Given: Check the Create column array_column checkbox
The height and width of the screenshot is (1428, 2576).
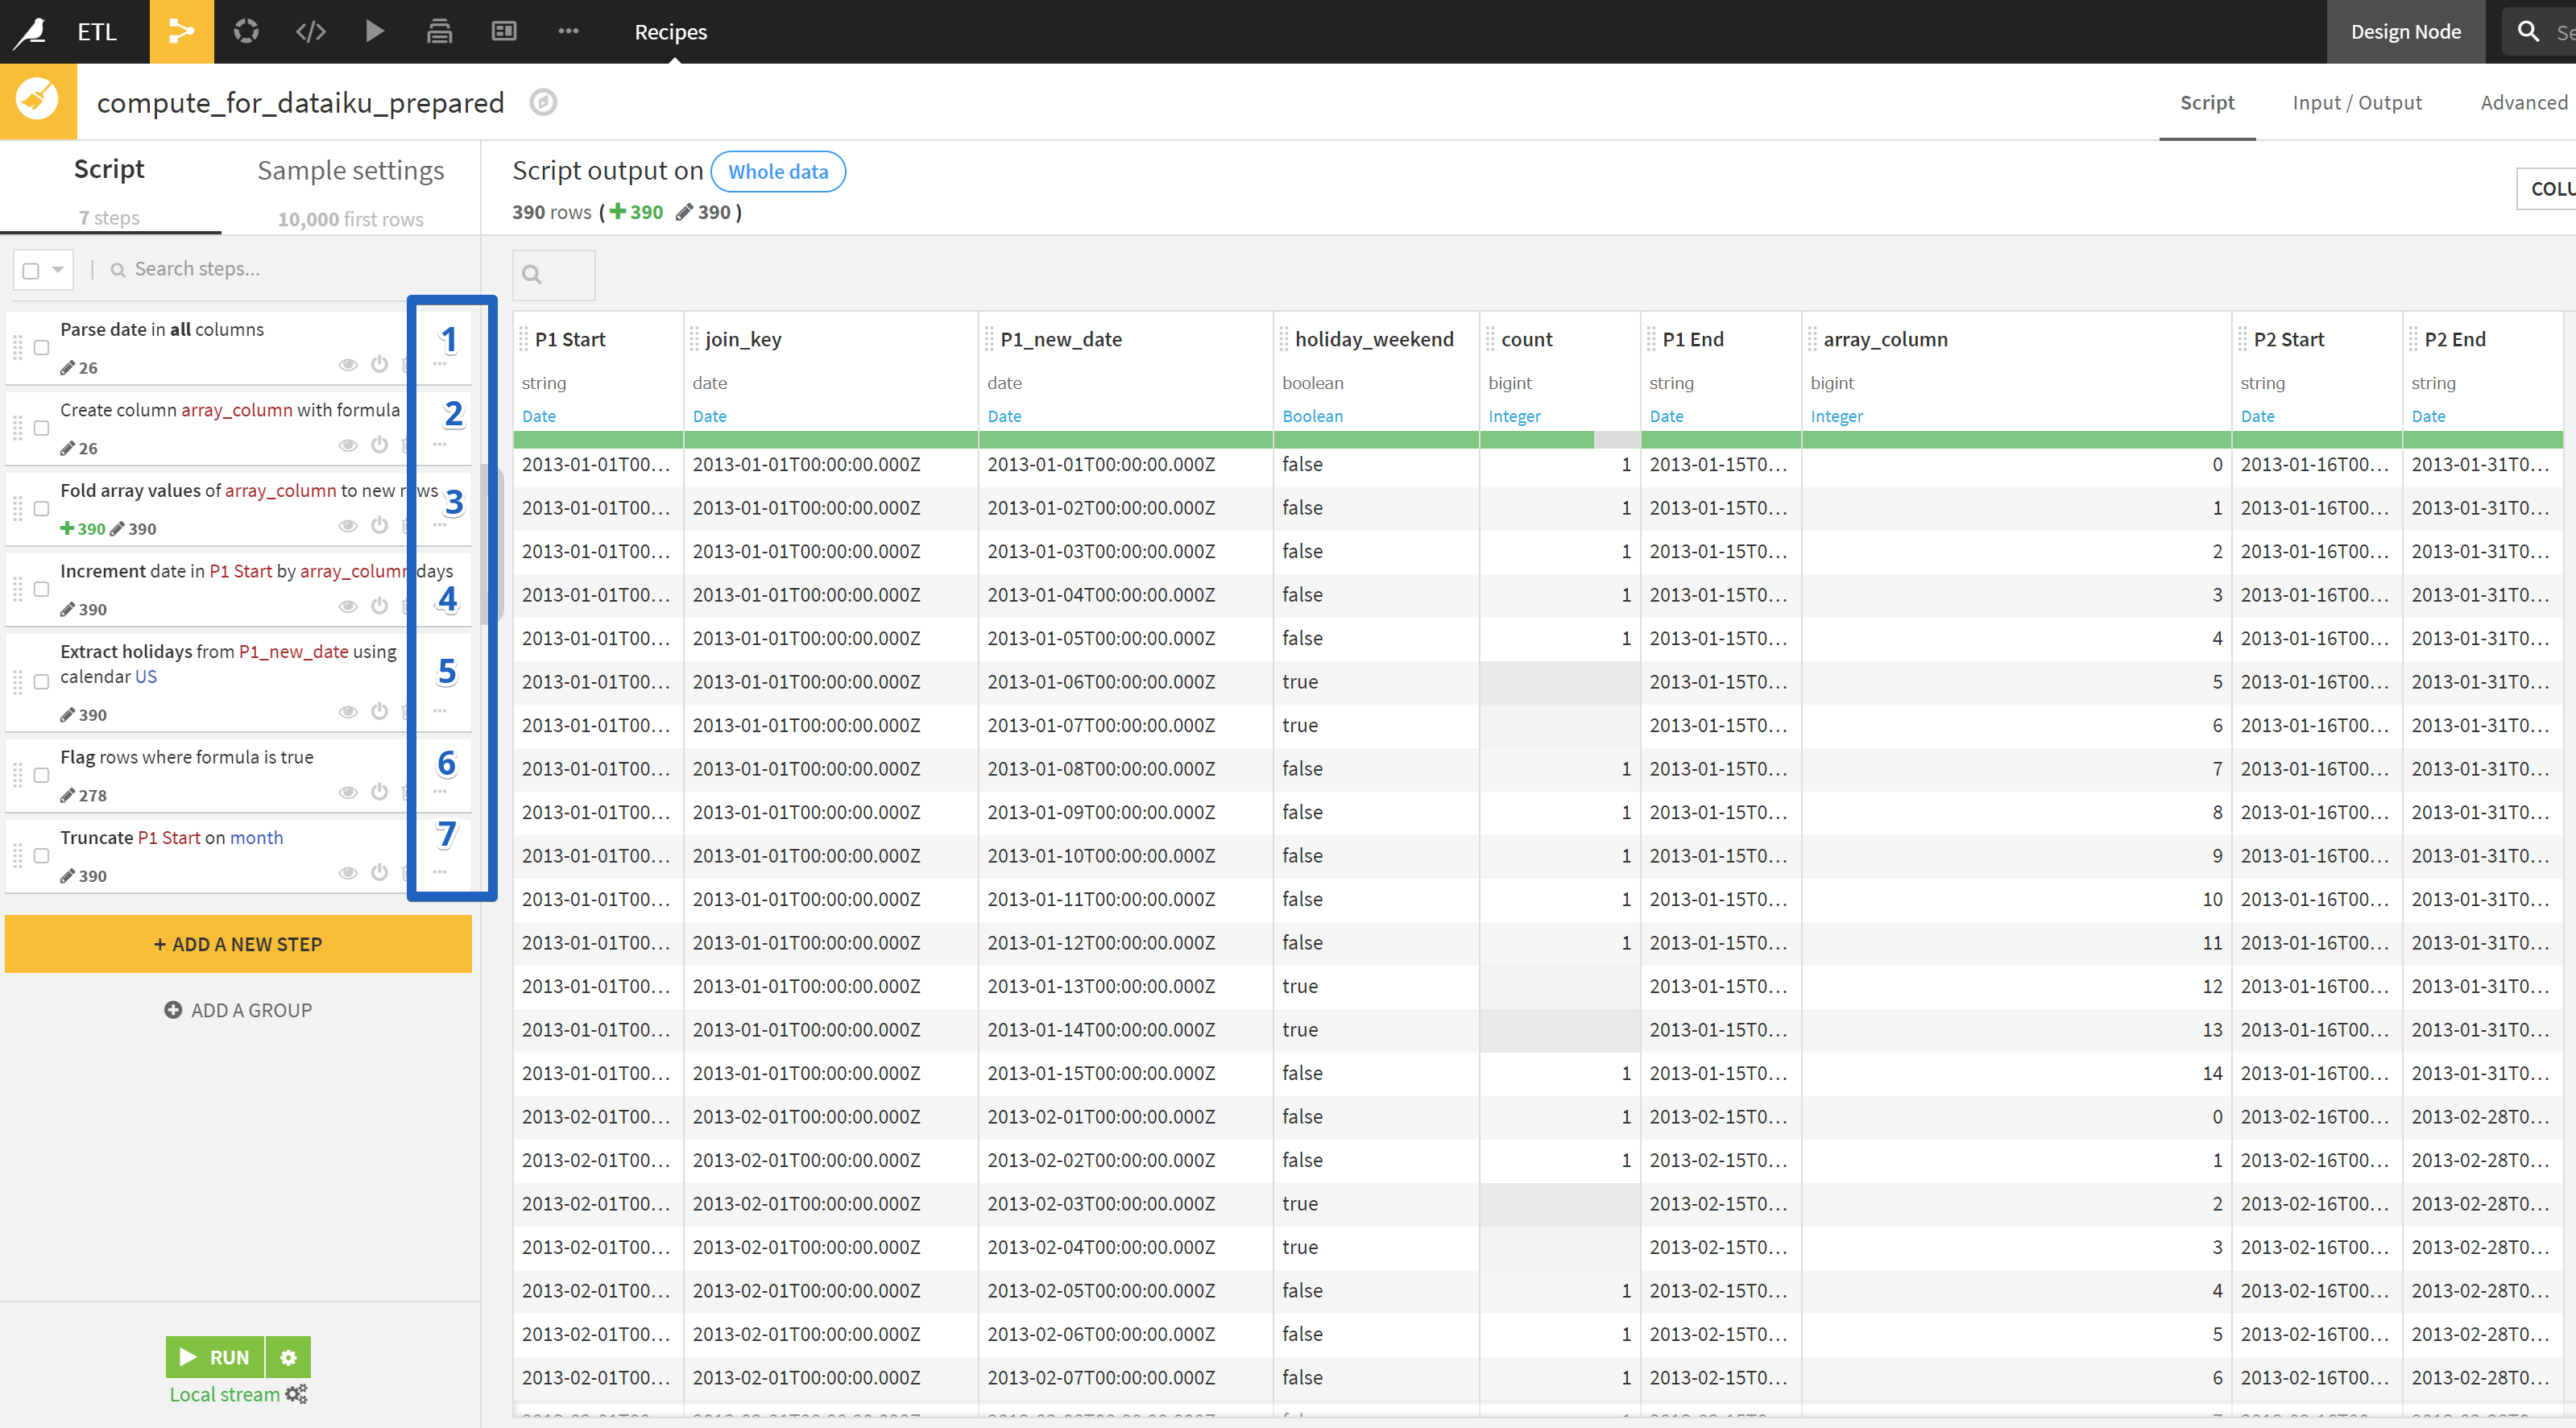Looking at the screenshot, I should 41,428.
